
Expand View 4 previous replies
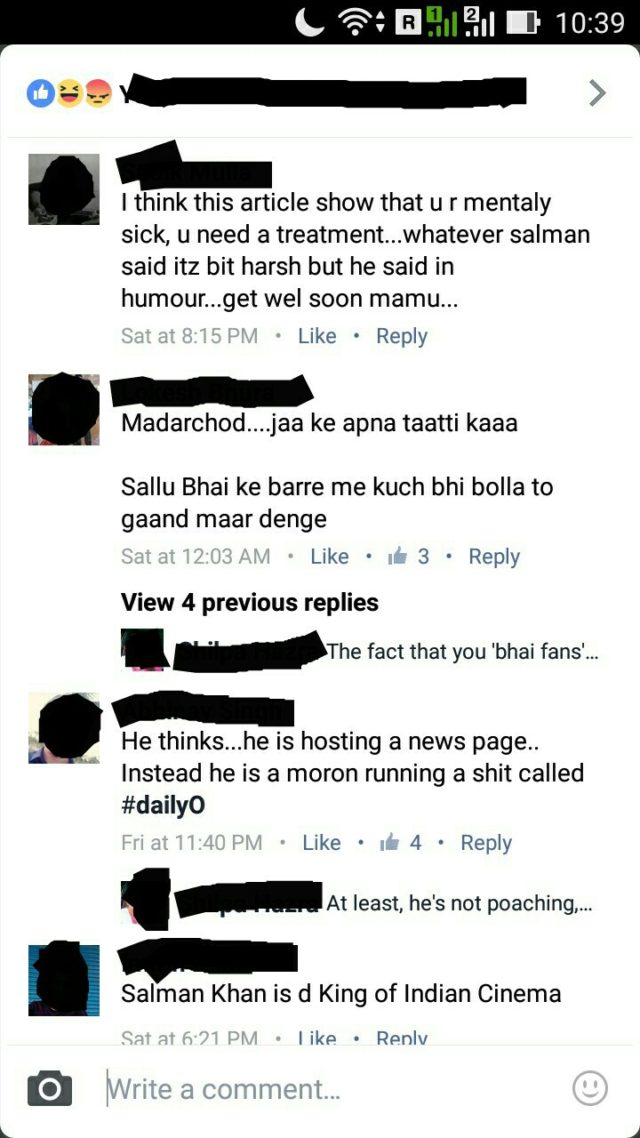250,602
